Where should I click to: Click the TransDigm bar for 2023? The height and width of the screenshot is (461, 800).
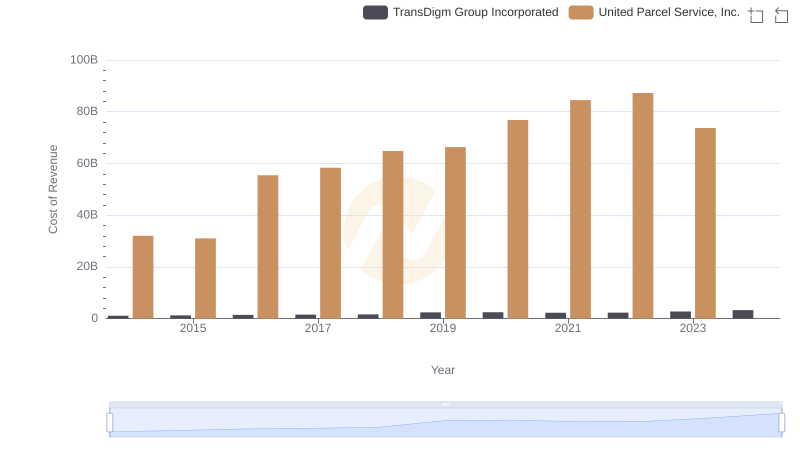680,315
